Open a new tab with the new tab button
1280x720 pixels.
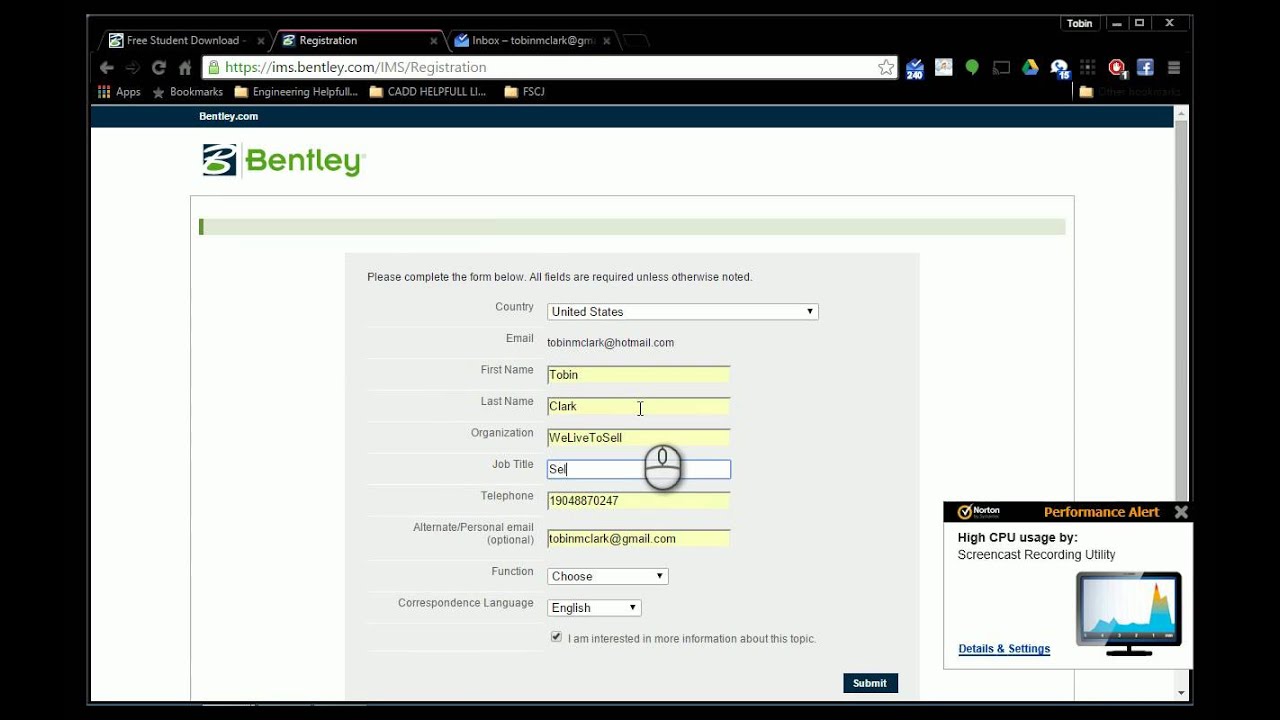636,41
